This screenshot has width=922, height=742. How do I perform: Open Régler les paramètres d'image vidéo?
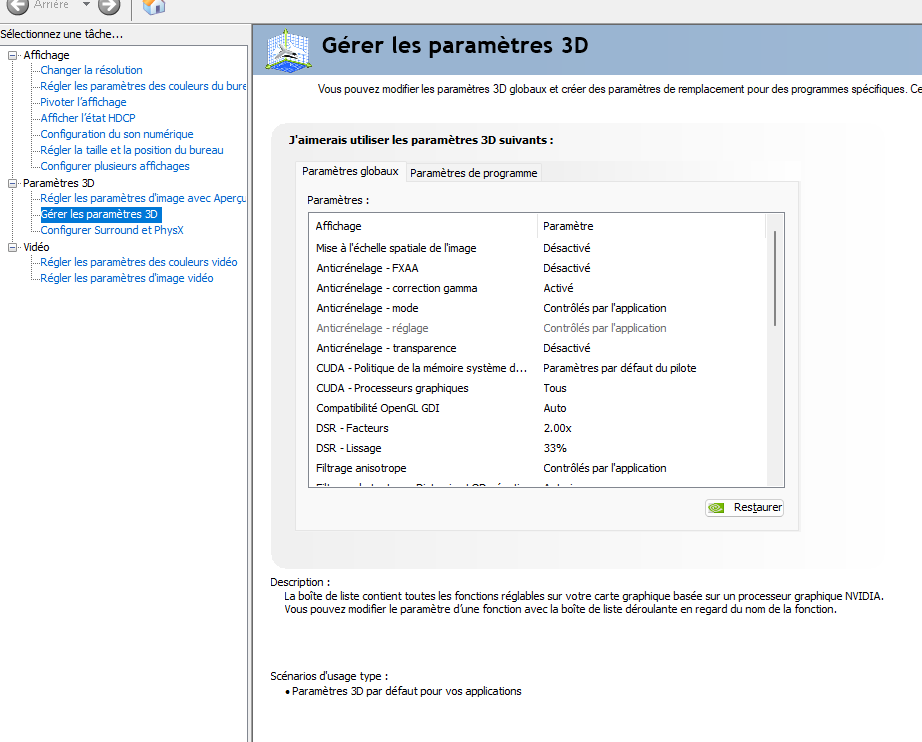pyautogui.click(x=126, y=278)
